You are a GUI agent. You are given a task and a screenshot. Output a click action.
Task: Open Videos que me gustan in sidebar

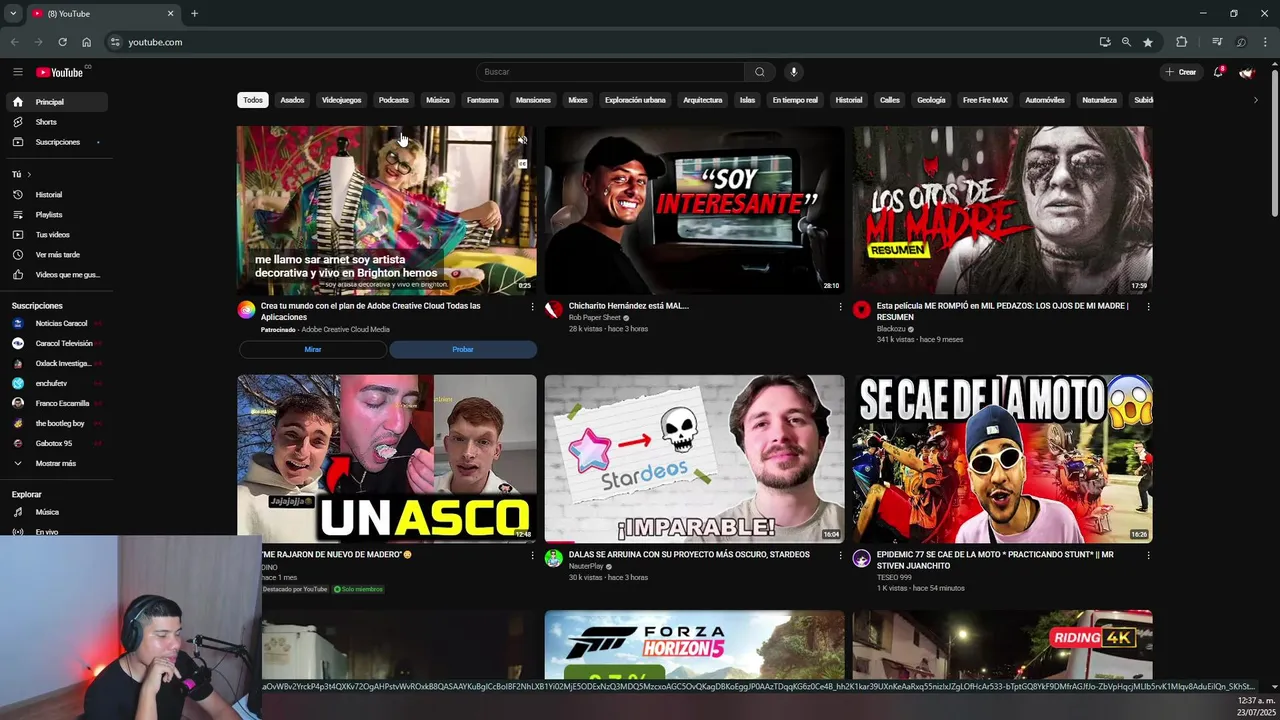pyautogui.click(x=56, y=275)
